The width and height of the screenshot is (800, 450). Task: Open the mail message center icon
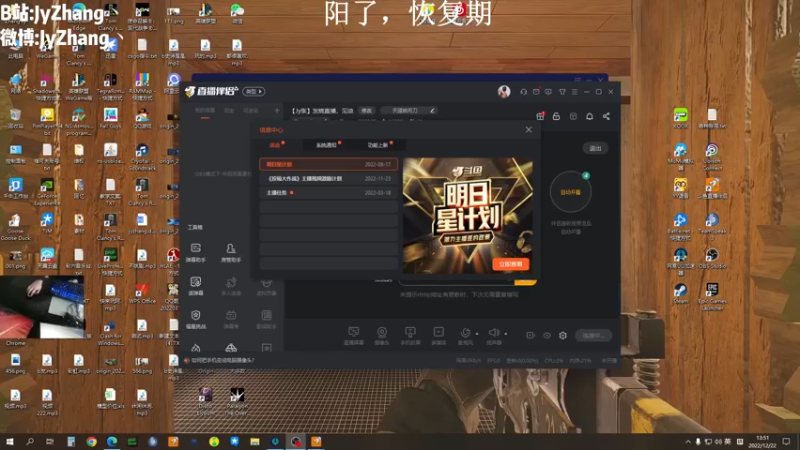tap(536, 92)
